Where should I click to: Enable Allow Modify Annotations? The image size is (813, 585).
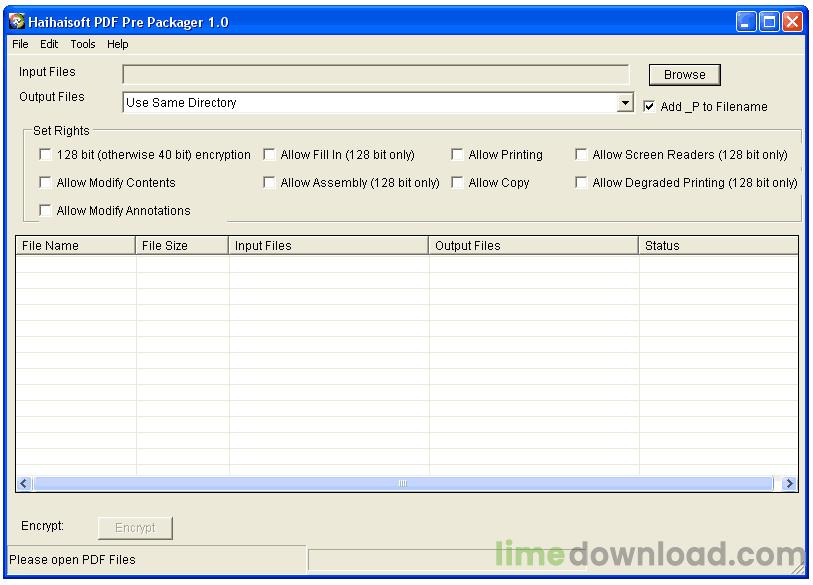tap(45, 211)
